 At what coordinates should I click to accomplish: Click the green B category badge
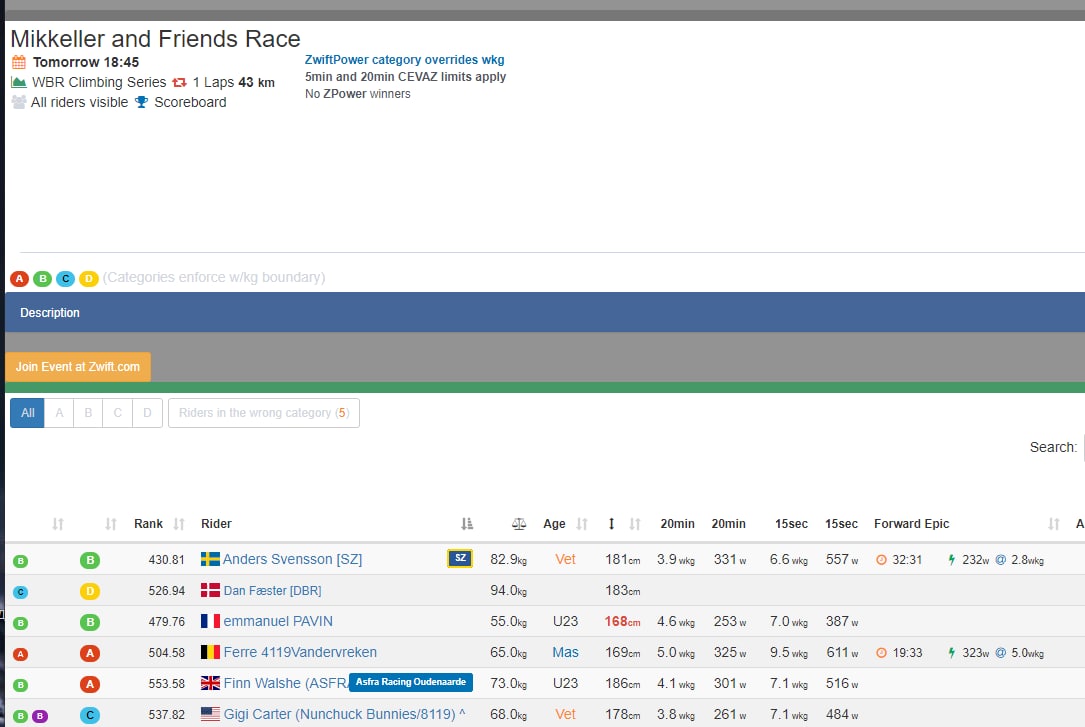(42, 278)
